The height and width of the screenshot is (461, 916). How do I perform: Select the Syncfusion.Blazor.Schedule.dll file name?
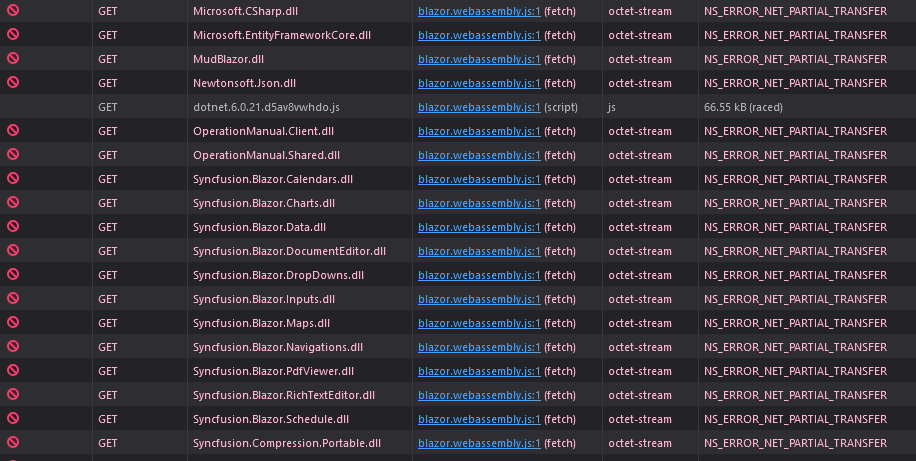271,419
